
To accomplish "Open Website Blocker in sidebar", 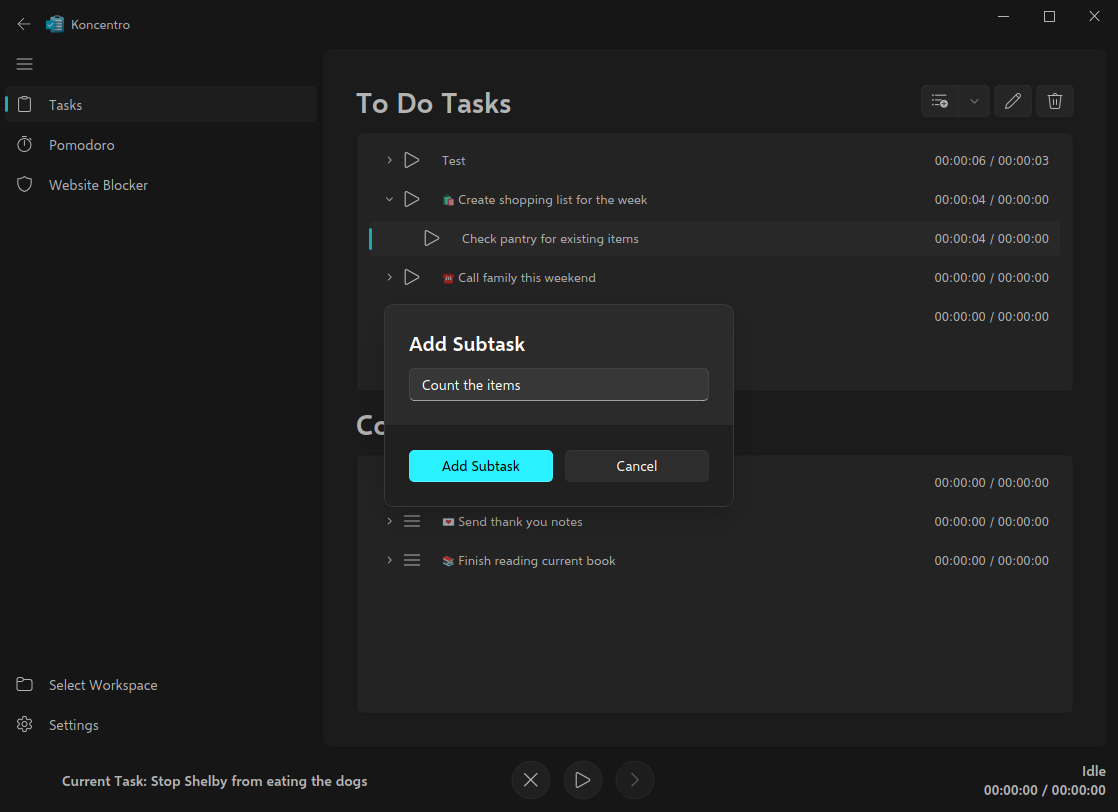I will [98, 185].
